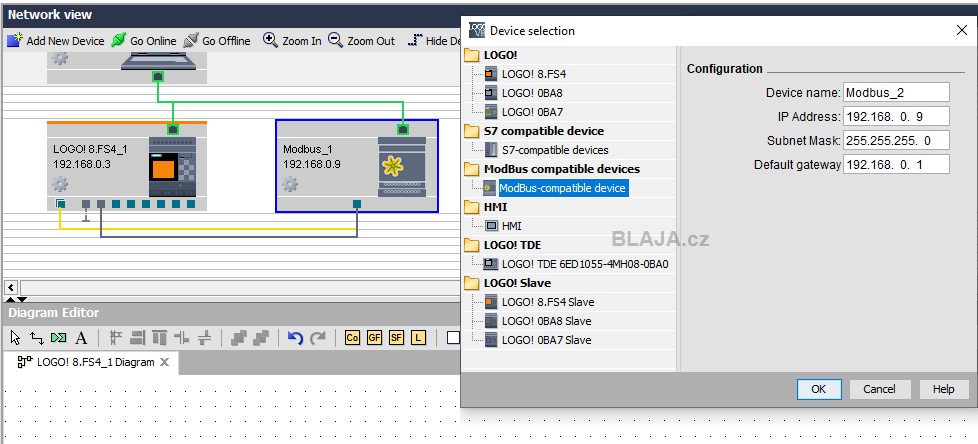
Task: Select ModBus-compatible device tree entry
Action: 563,188
